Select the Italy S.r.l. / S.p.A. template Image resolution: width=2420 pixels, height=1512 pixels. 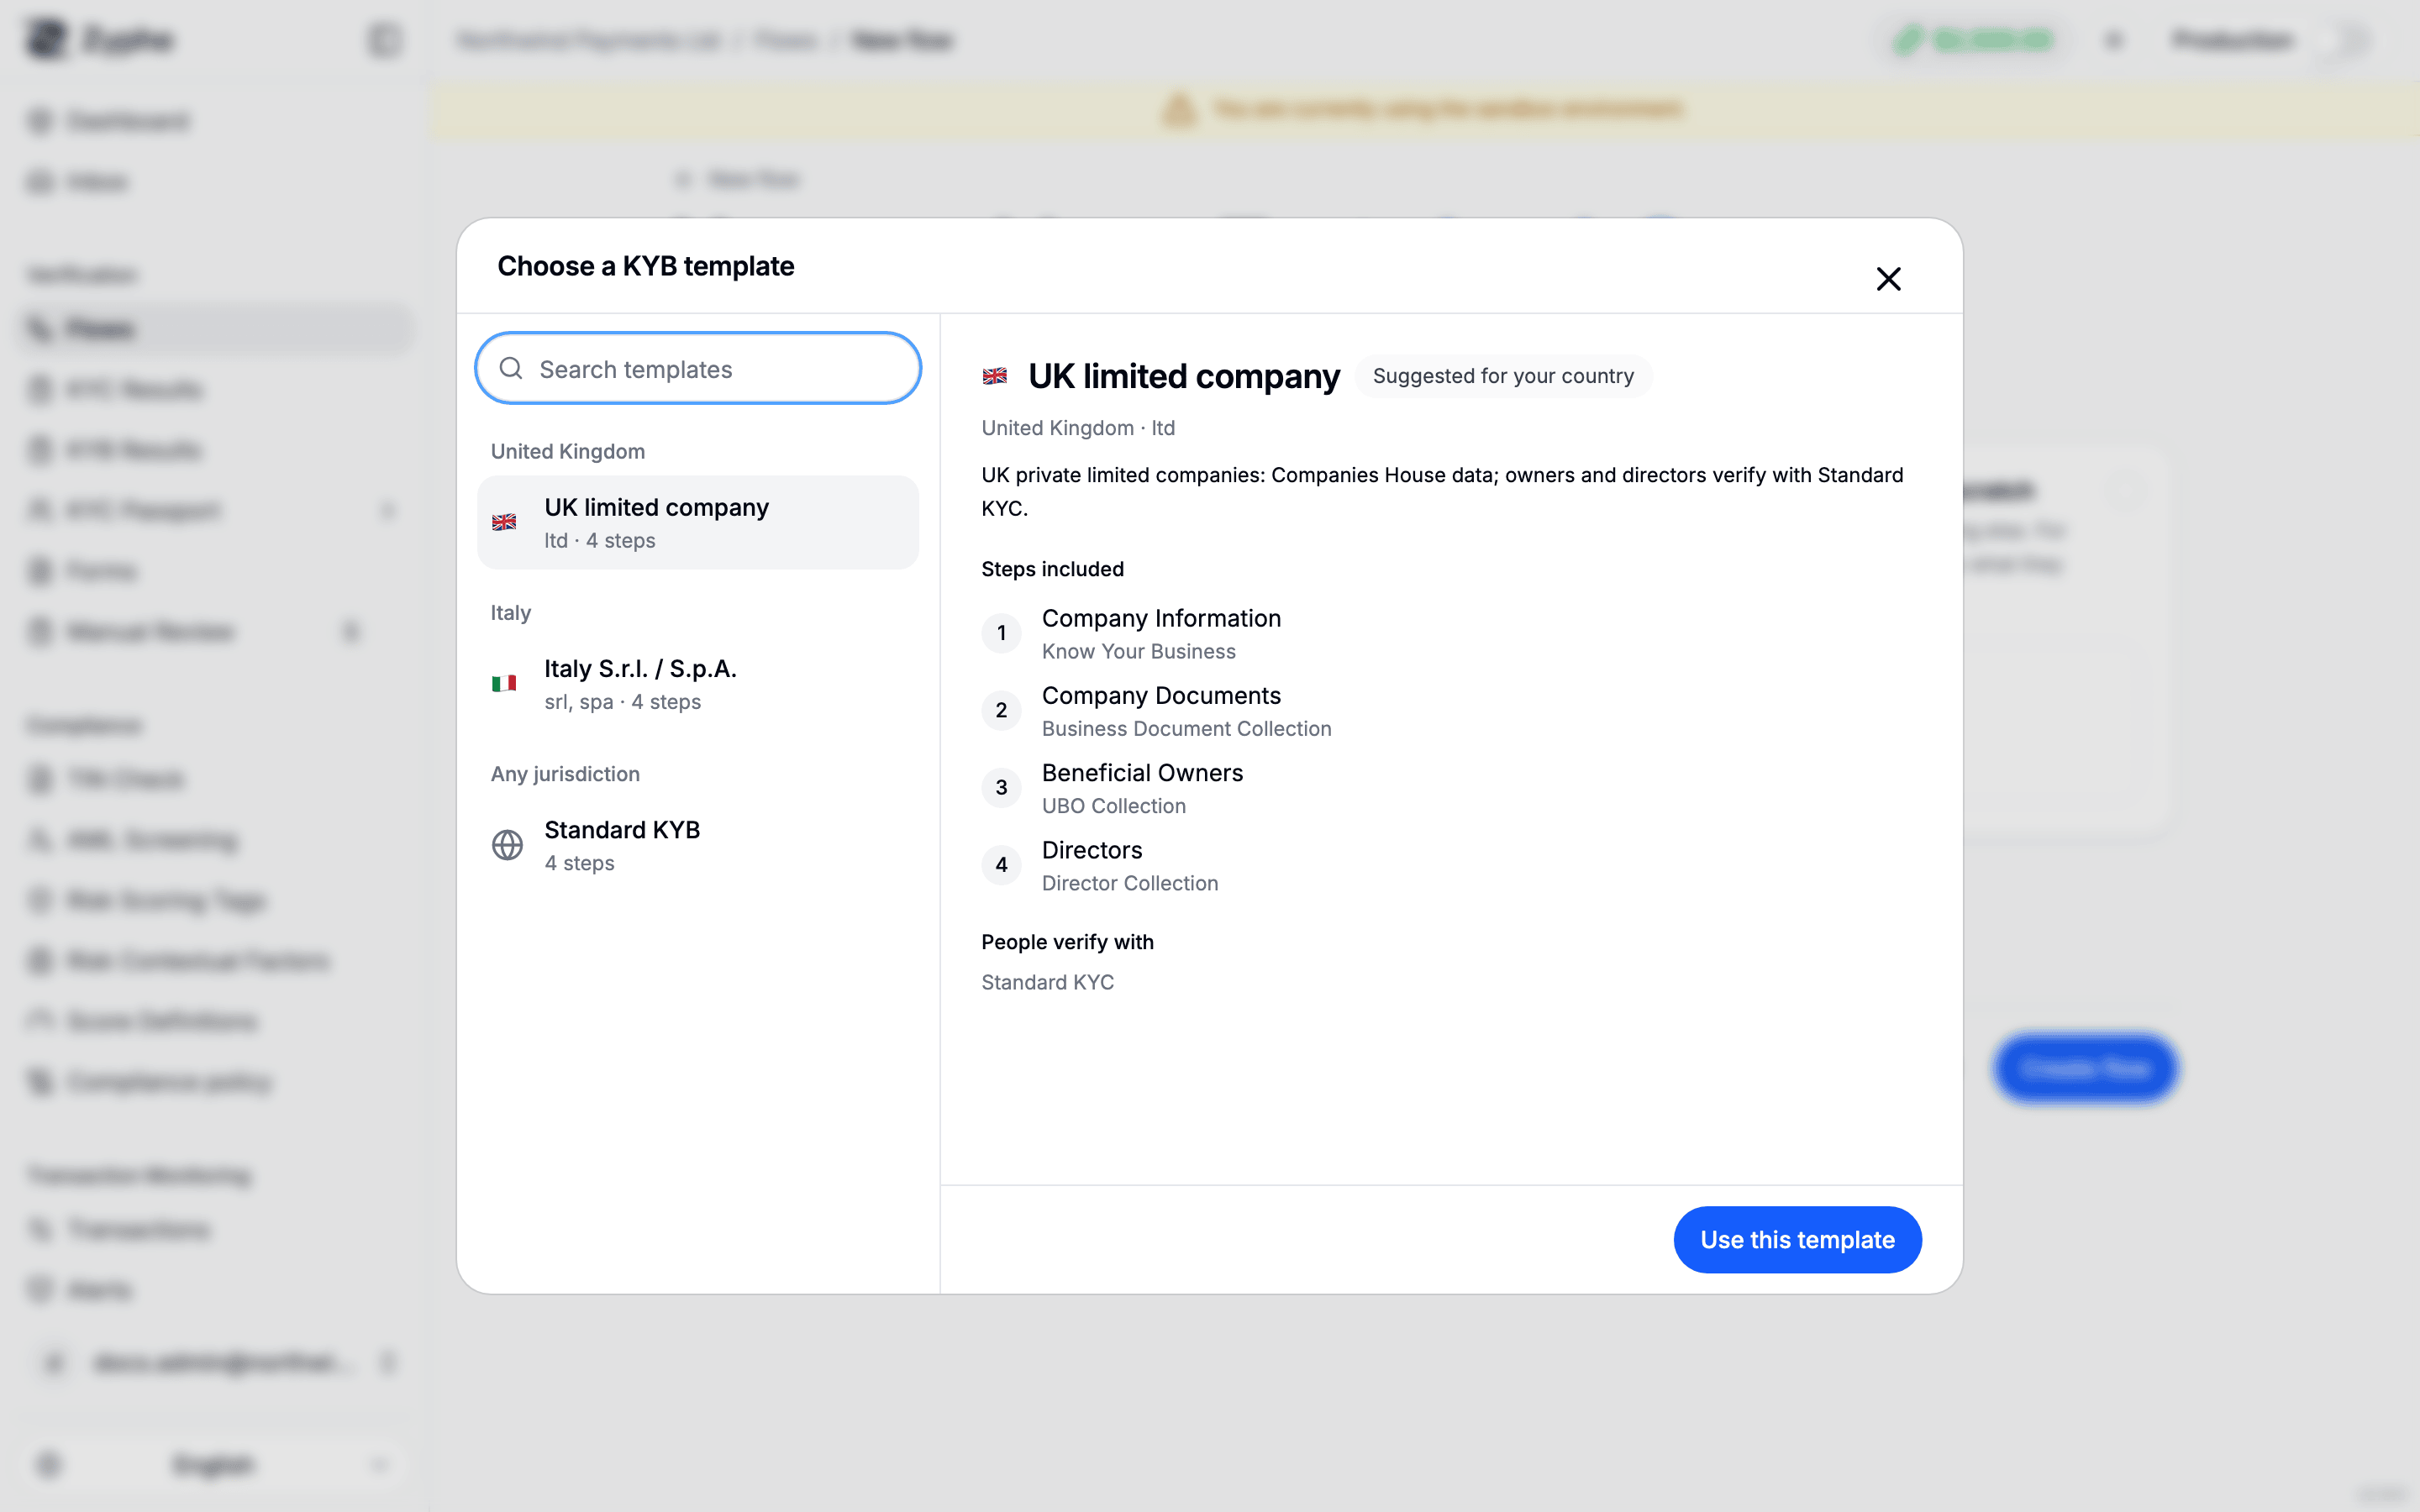click(698, 684)
